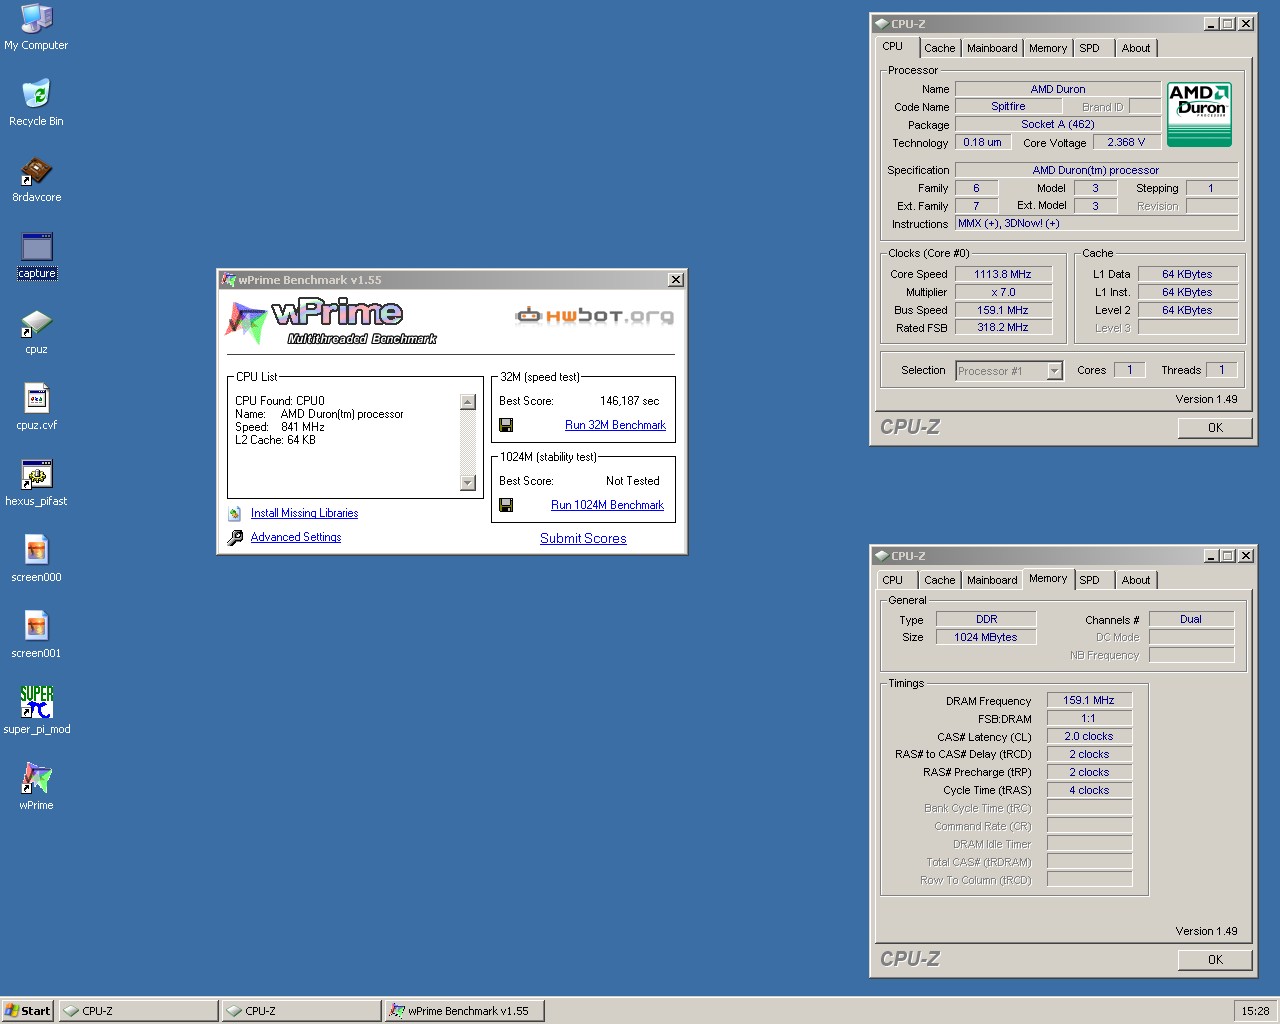The width and height of the screenshot is (1280, 1024).
Task: Switch to Cache tab in upper CPU-Z
Action: click(x=939, y=48)
